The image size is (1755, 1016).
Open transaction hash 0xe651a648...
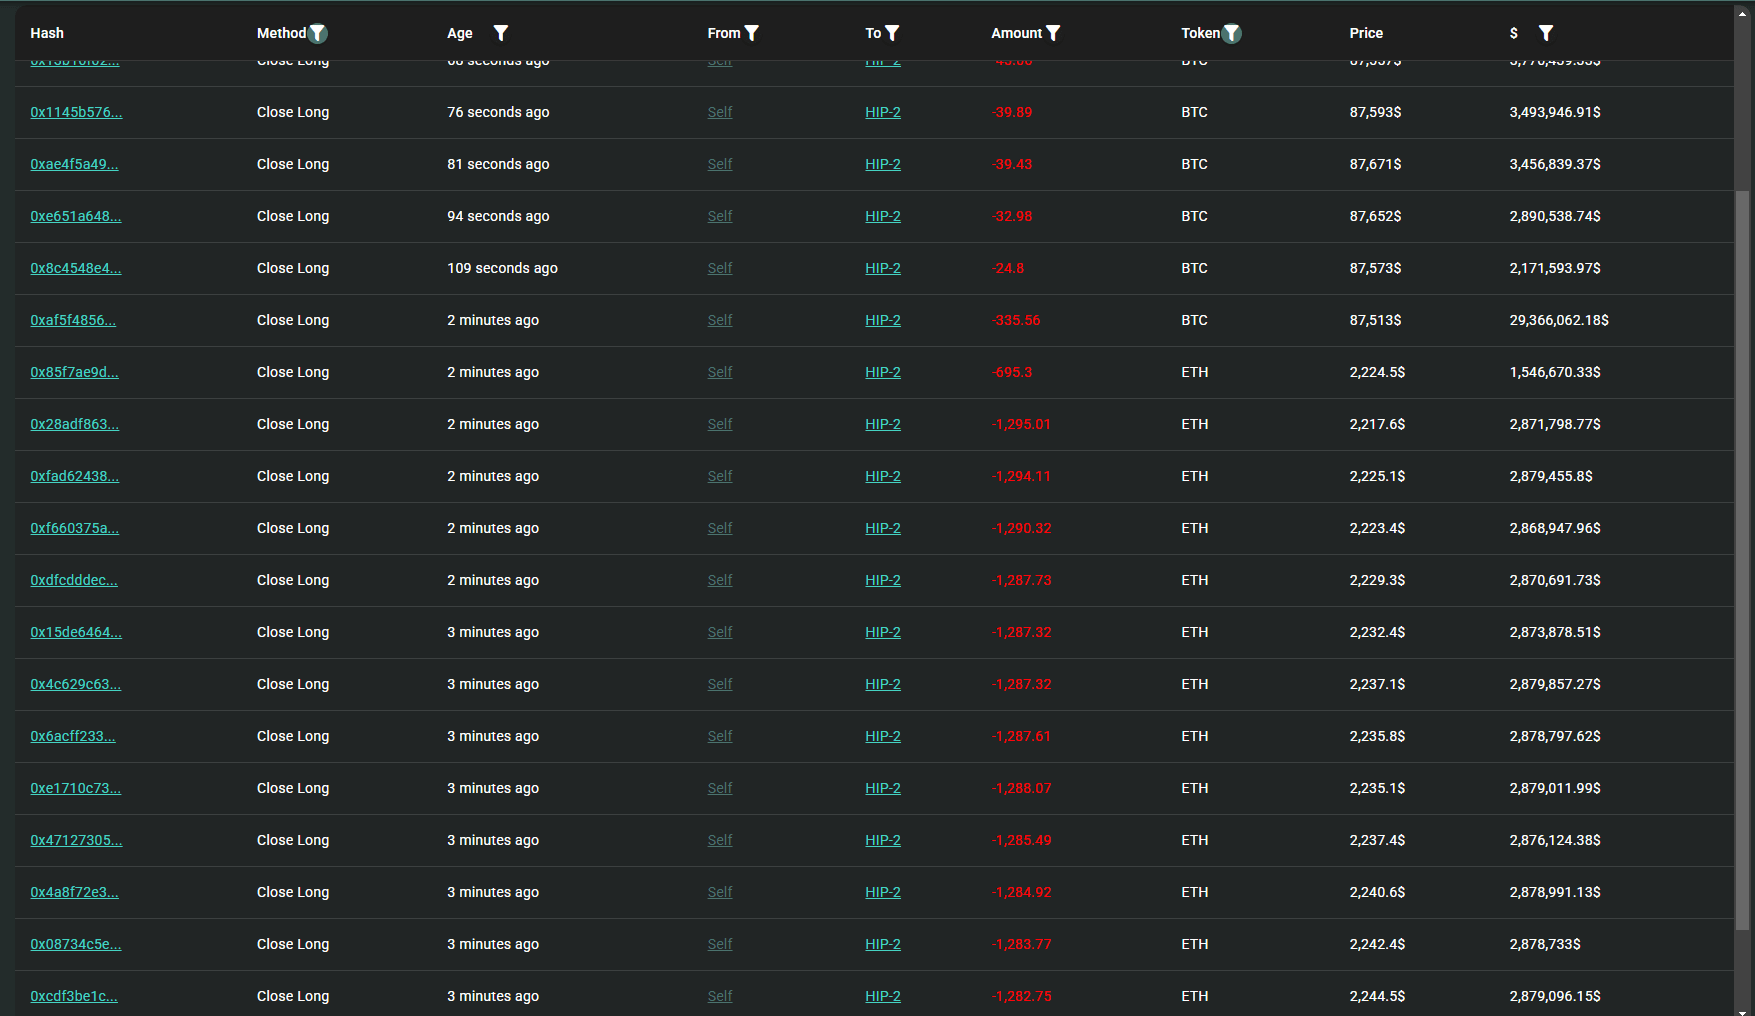pyautogui.click(x=76, y=216)
